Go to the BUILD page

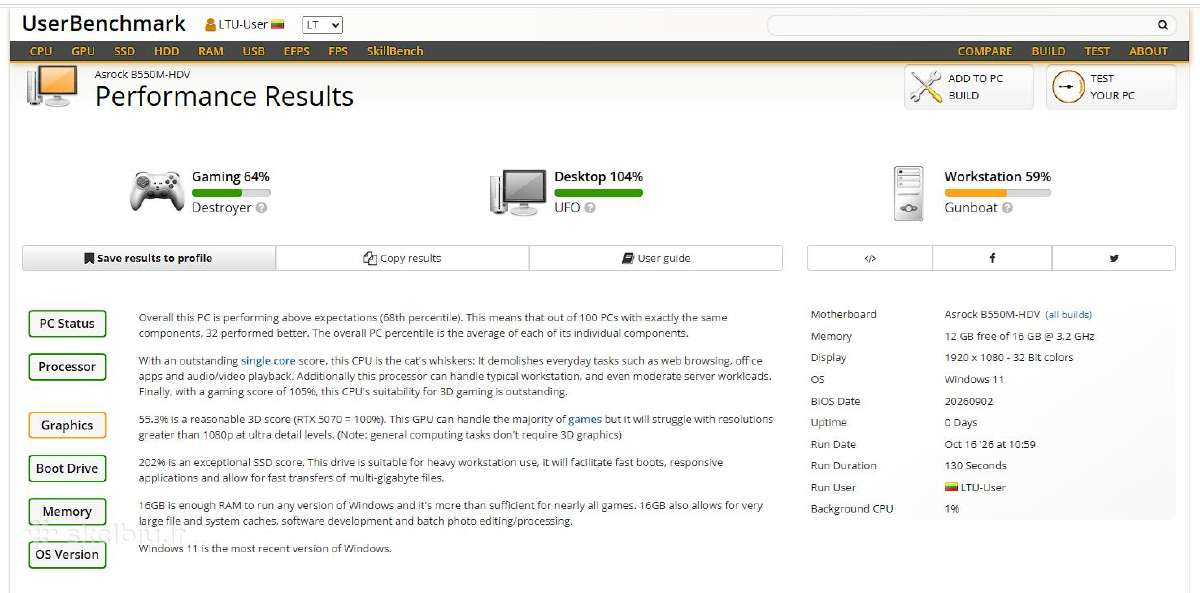click(x=1049, y=51)
